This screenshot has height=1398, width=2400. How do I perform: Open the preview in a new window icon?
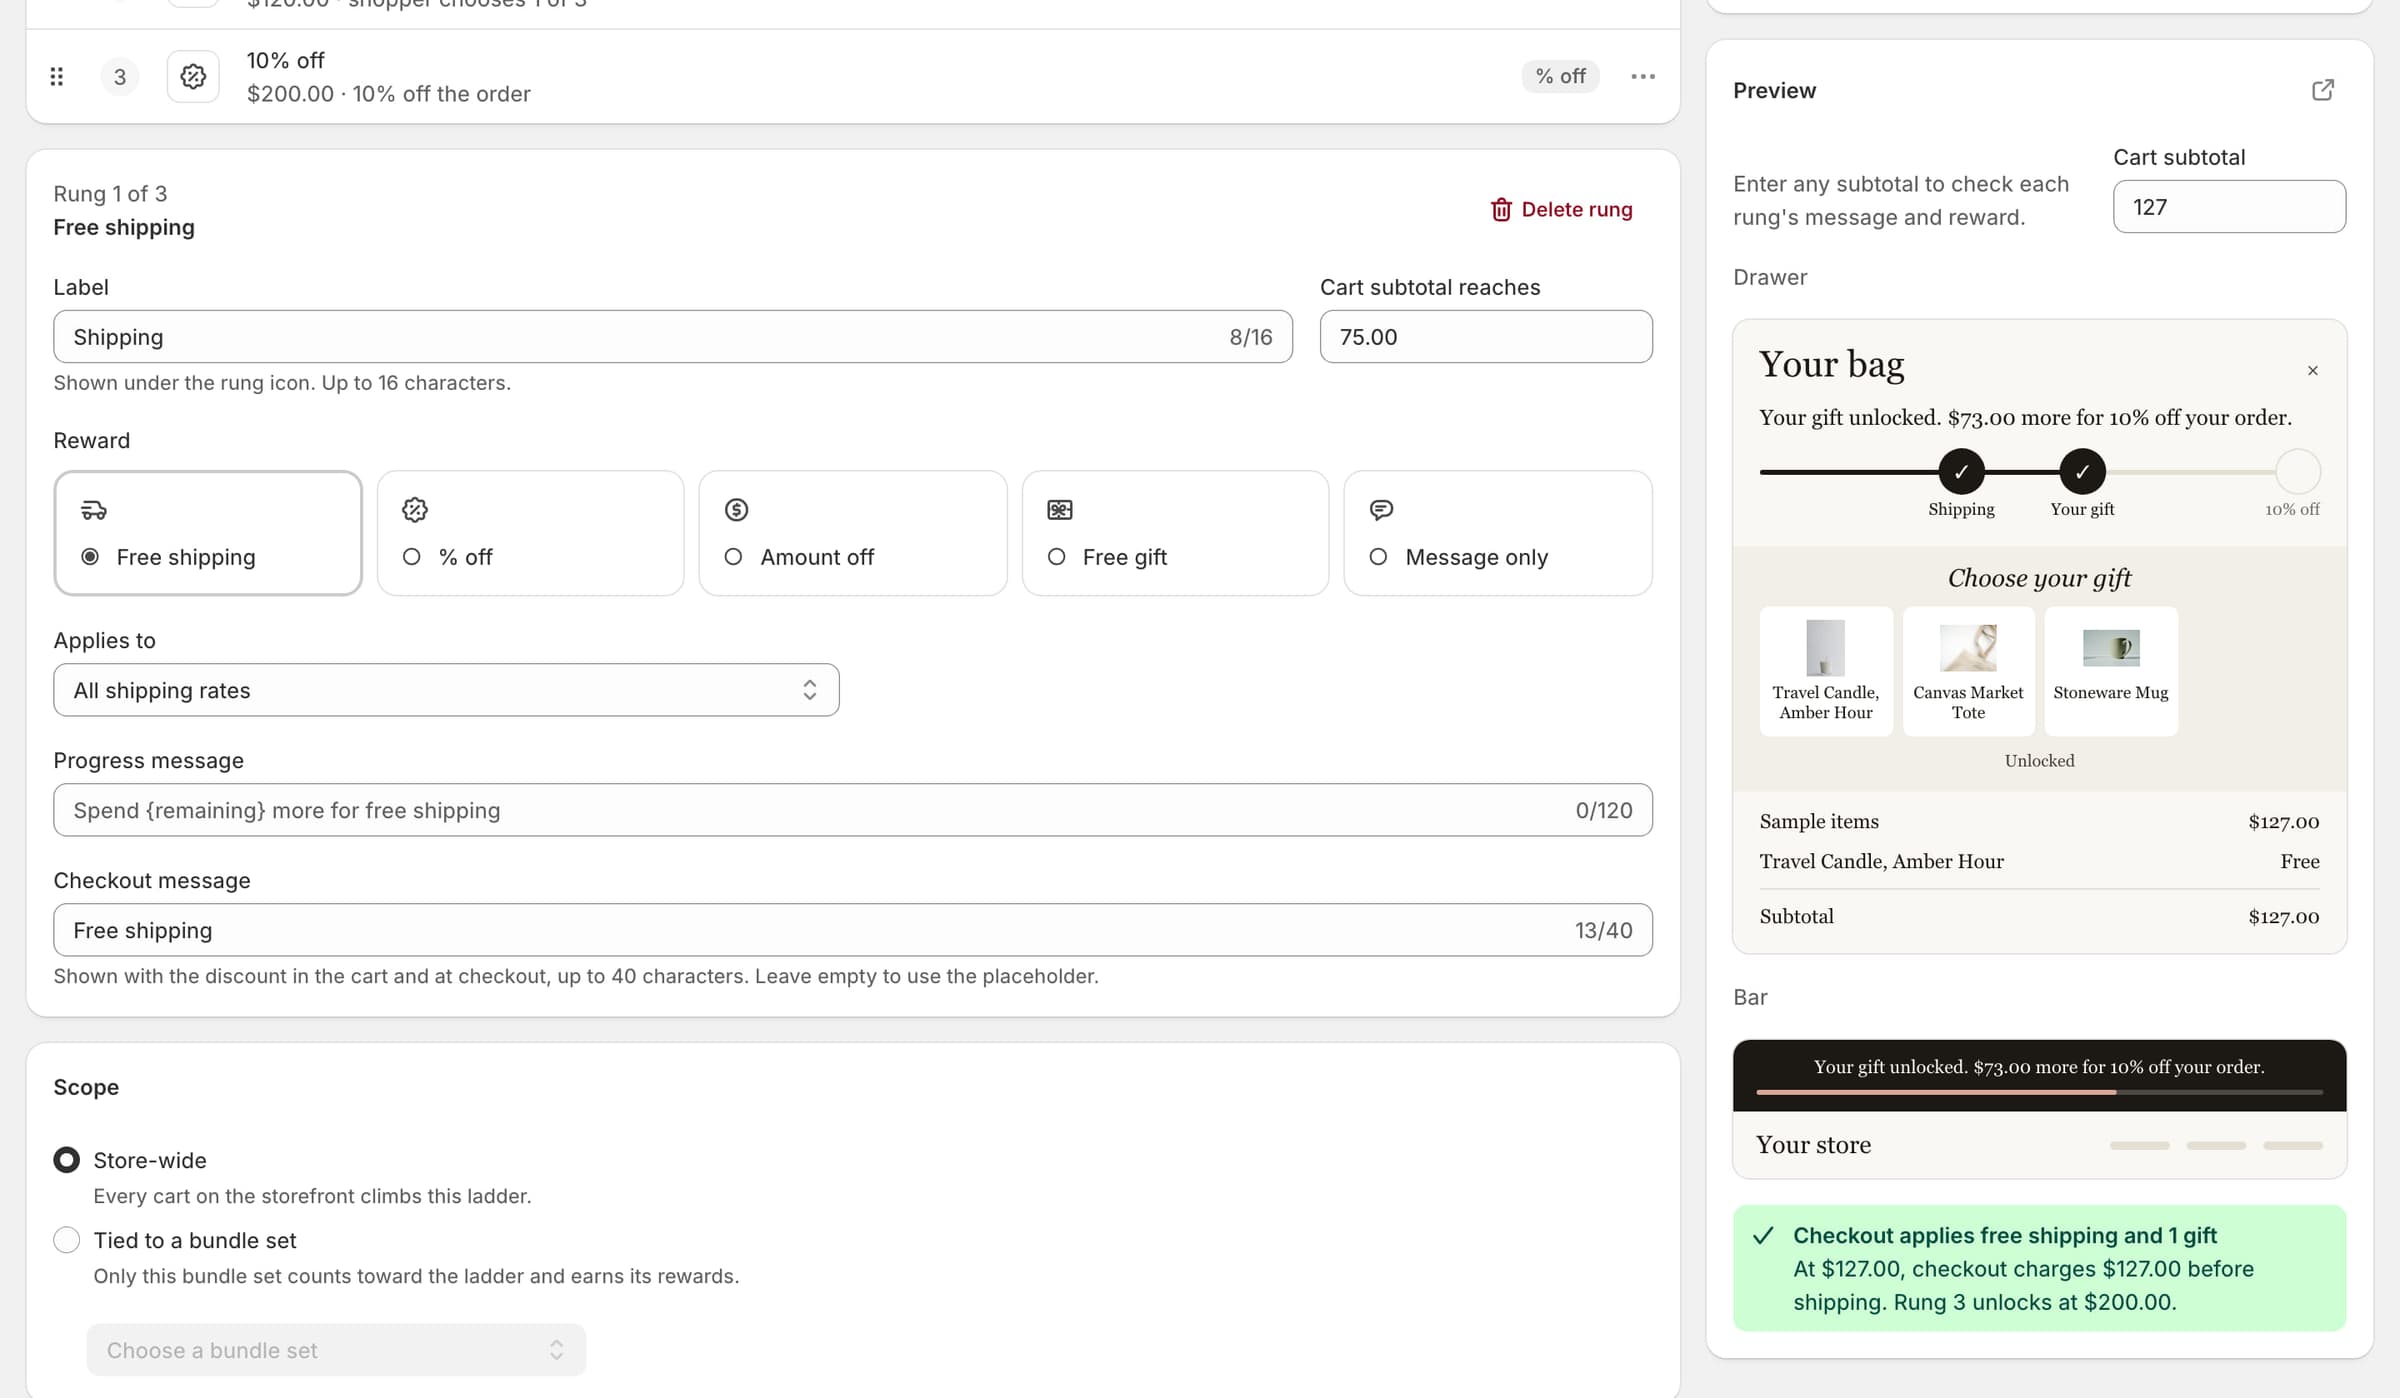click(2323, 90)
